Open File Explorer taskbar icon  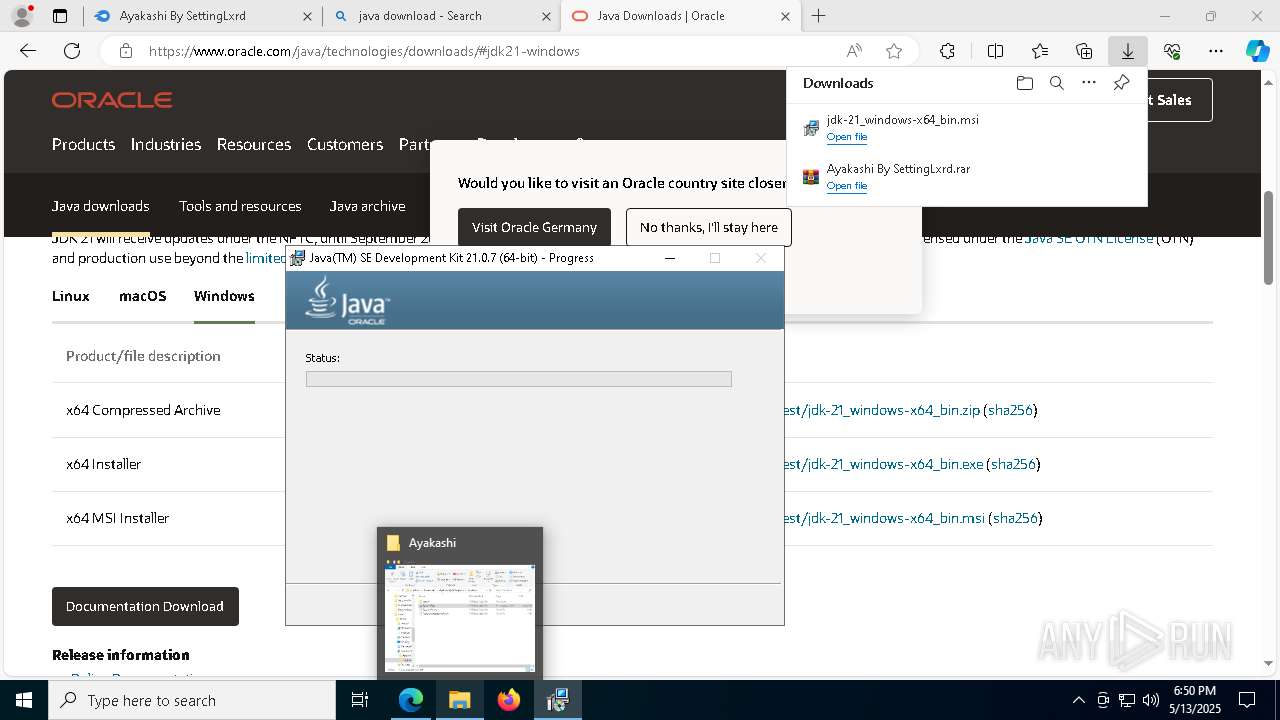(x=459, y=700)
